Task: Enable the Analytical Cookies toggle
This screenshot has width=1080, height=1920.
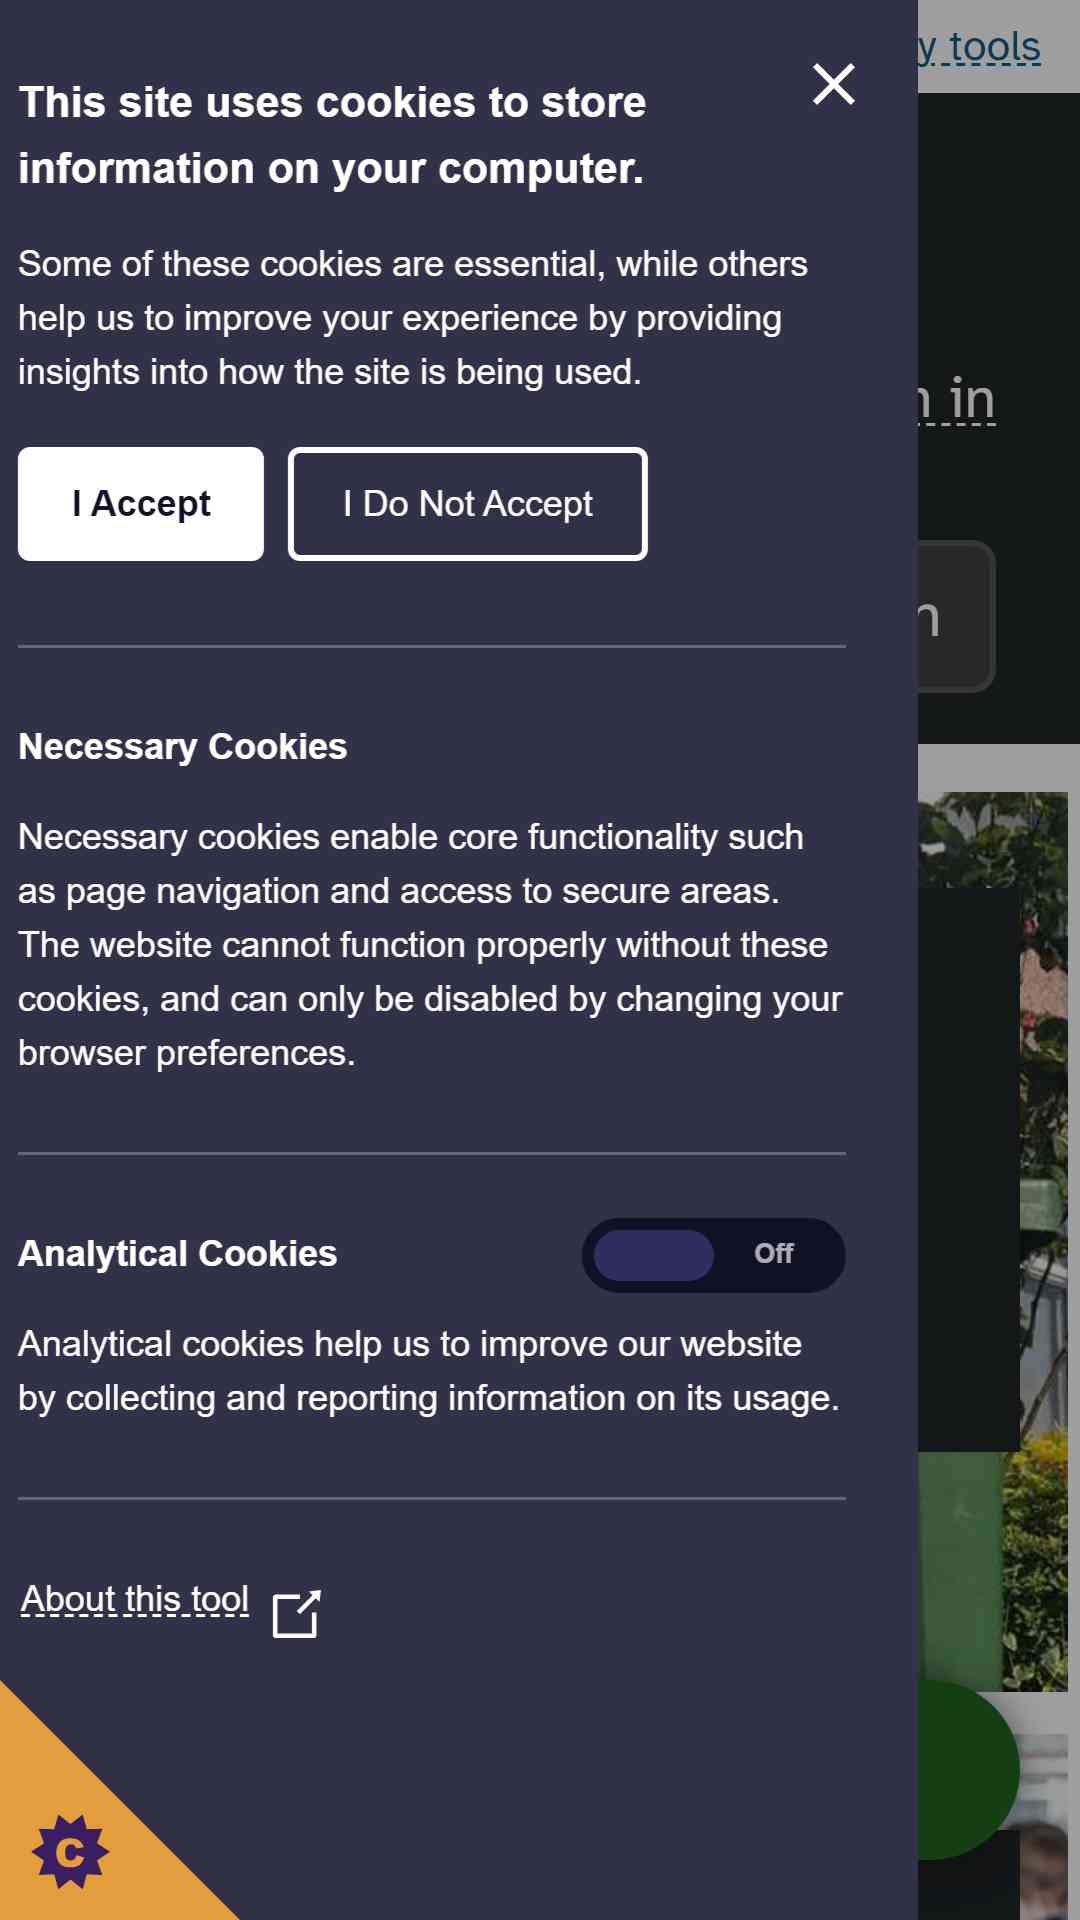Action: click(714, 1255)
